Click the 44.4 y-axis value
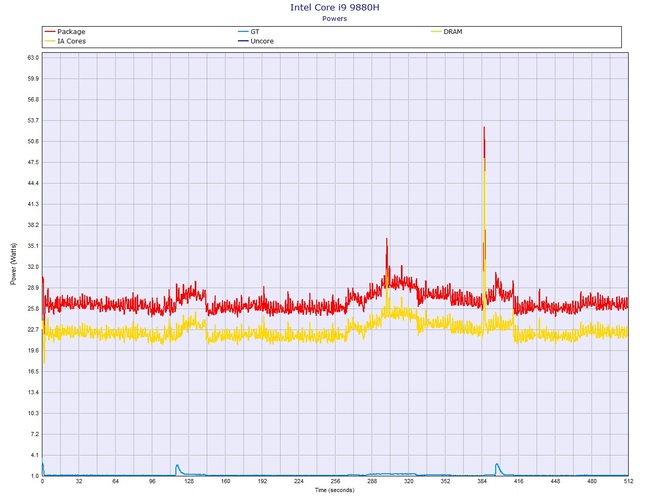The height and width of the screenshot is (502, 670). tap(33, 183)
